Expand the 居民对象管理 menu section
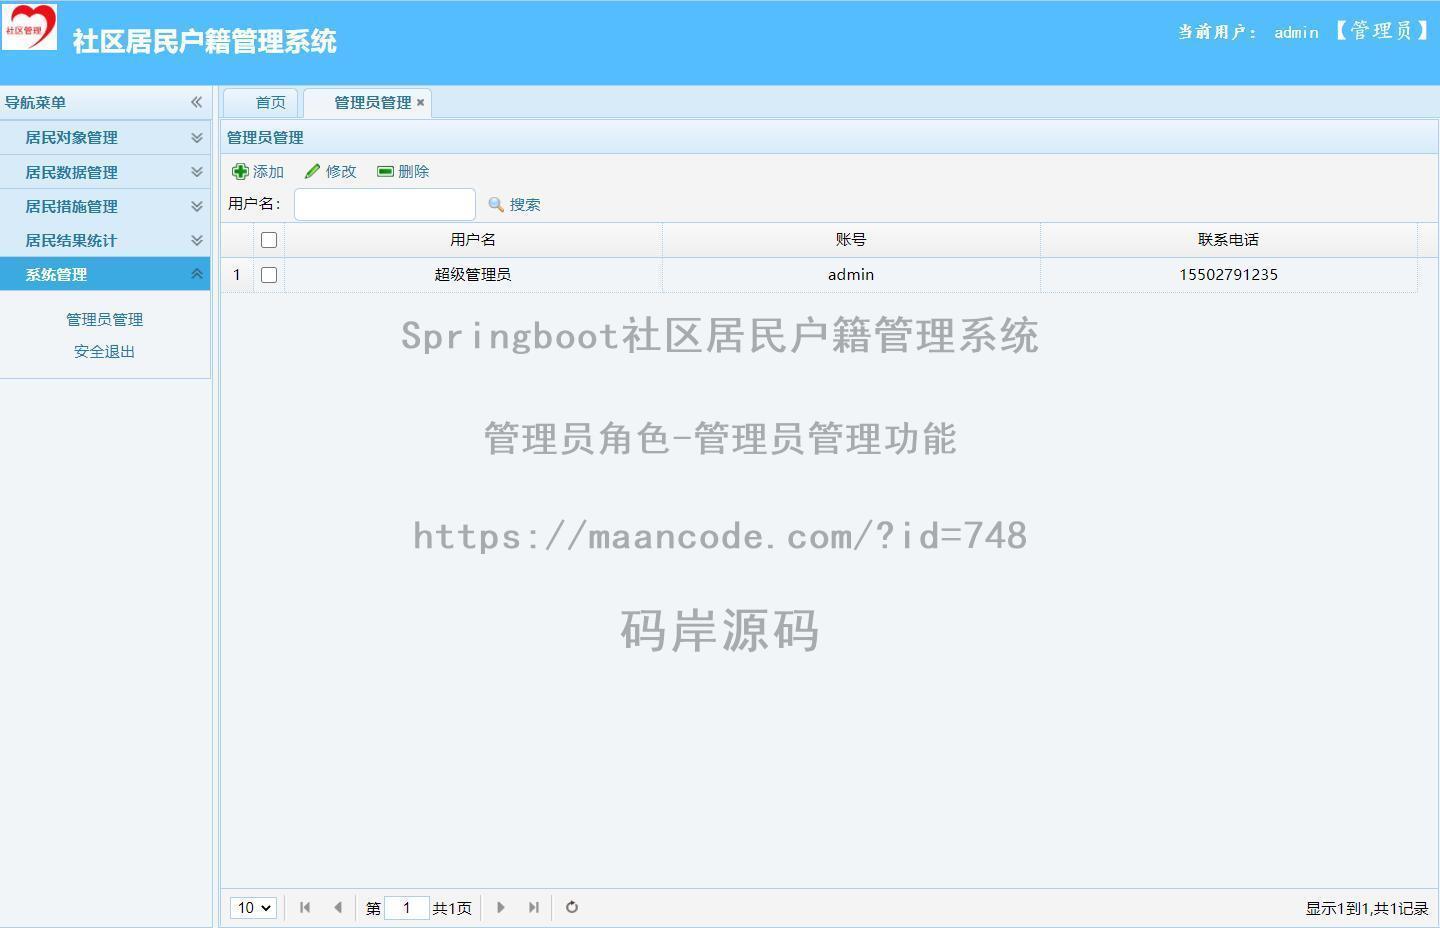 (105, 138)
